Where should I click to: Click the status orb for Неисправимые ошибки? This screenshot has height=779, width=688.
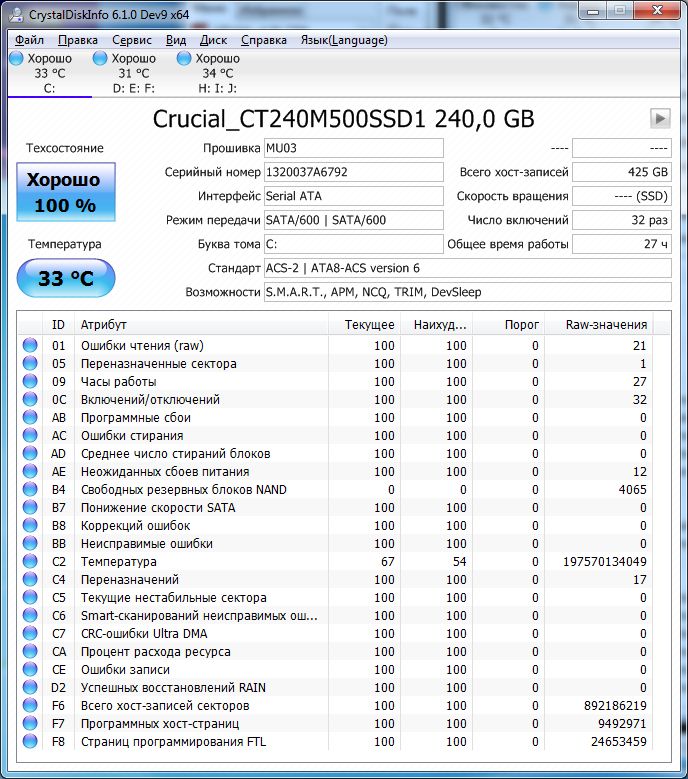[x=30, y=543]
